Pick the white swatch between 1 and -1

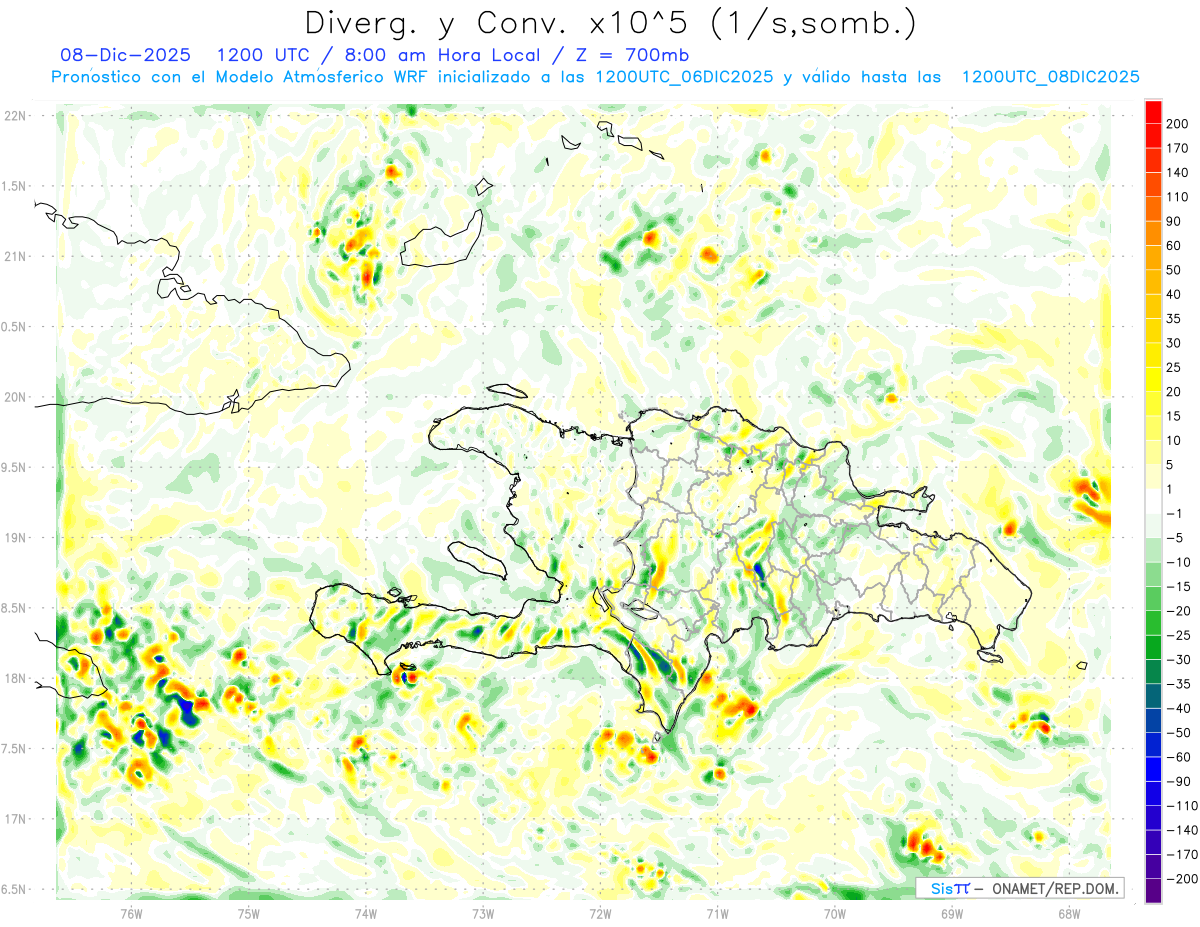1153,501
